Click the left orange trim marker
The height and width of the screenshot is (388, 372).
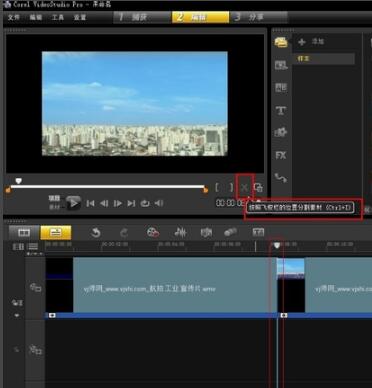pyautogui.click(x=8, y=190)
